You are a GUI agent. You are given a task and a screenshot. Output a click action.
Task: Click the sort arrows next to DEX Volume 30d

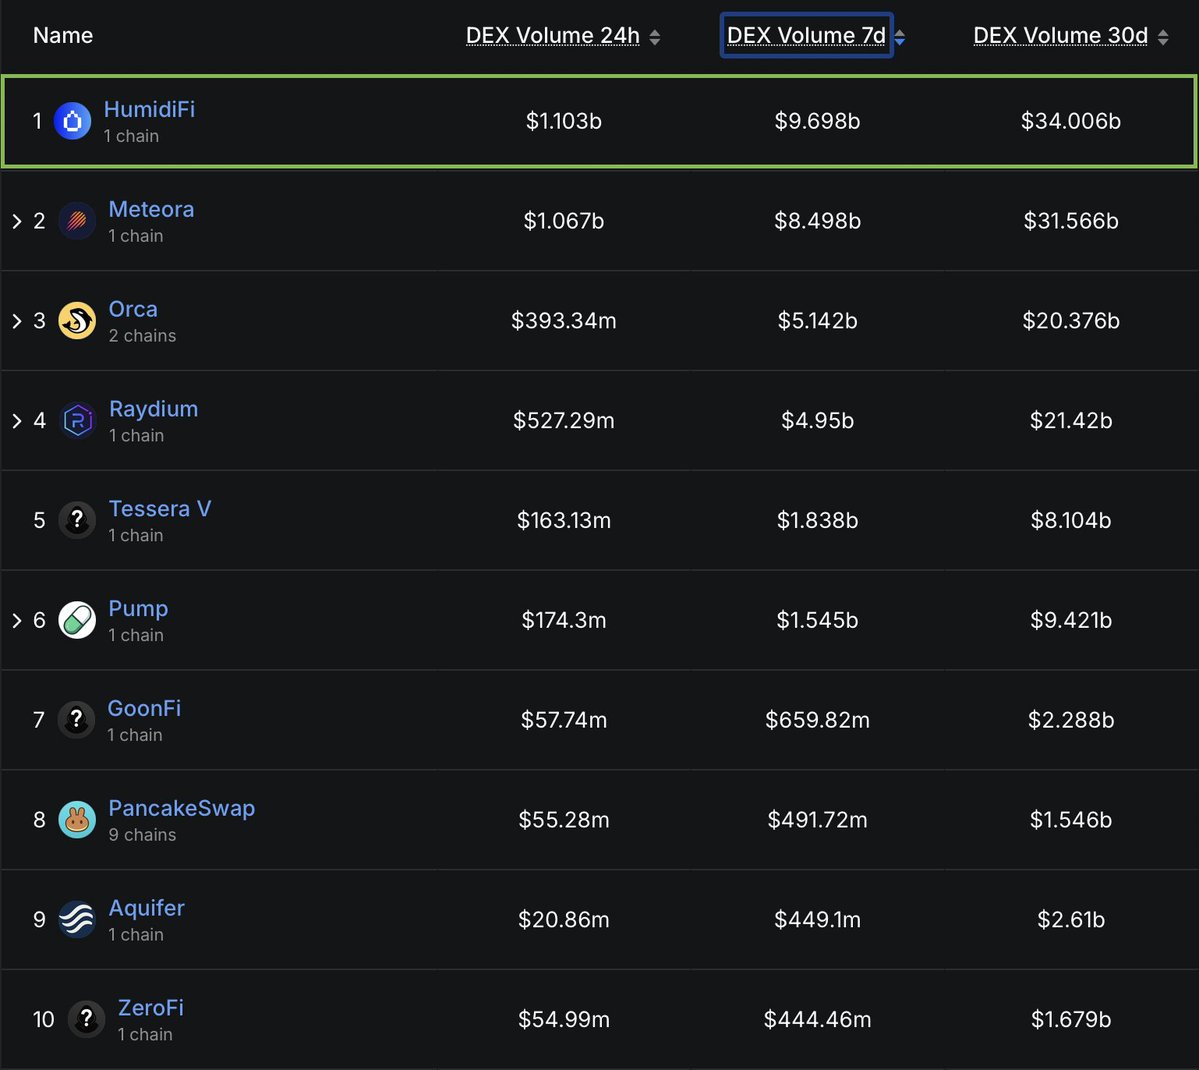click(1163, 37)
